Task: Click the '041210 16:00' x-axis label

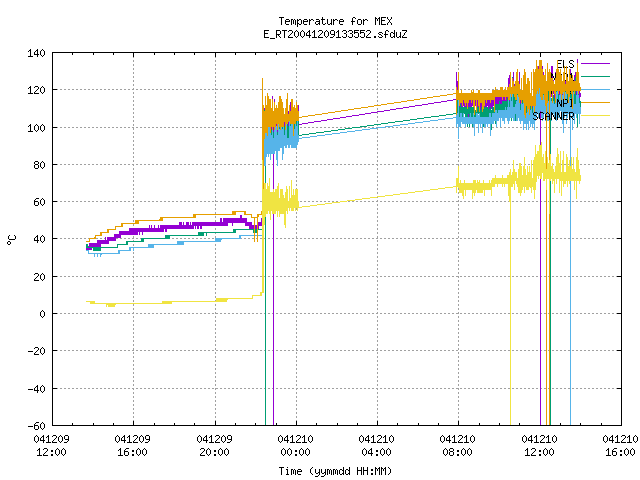Action: pos(620,446)
